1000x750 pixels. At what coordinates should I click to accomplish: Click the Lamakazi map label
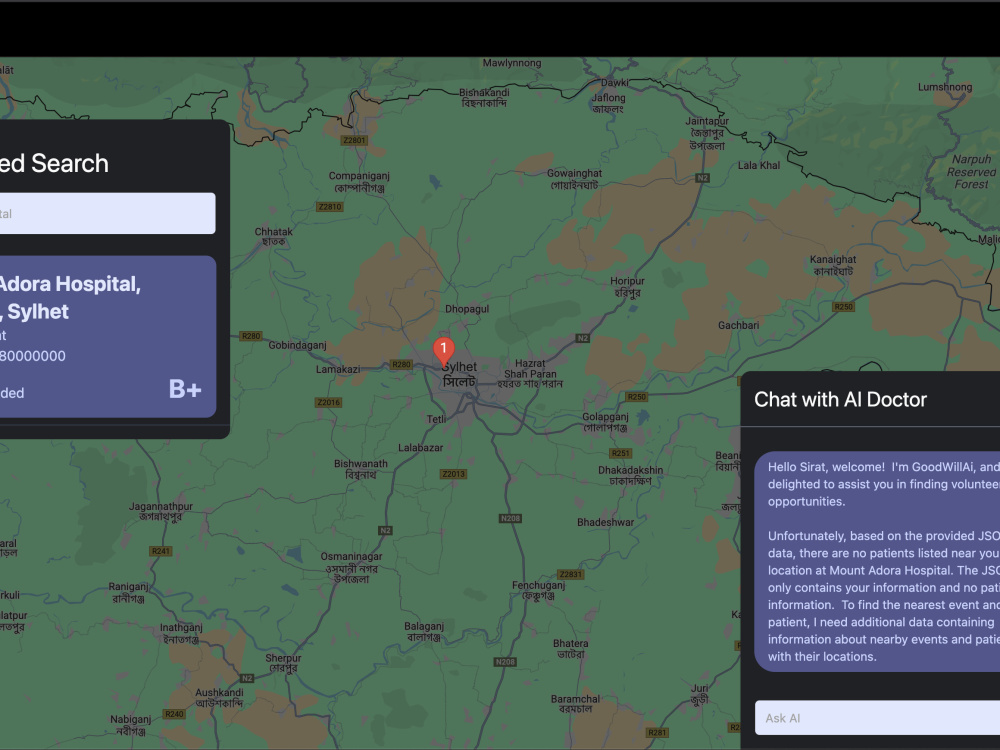coord(338,369)
